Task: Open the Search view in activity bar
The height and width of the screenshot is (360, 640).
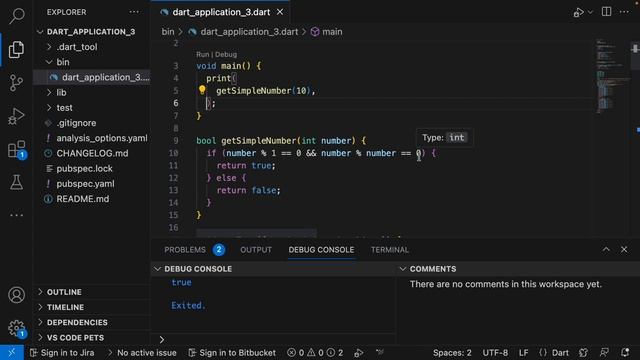Action: [x=16, y=16]
